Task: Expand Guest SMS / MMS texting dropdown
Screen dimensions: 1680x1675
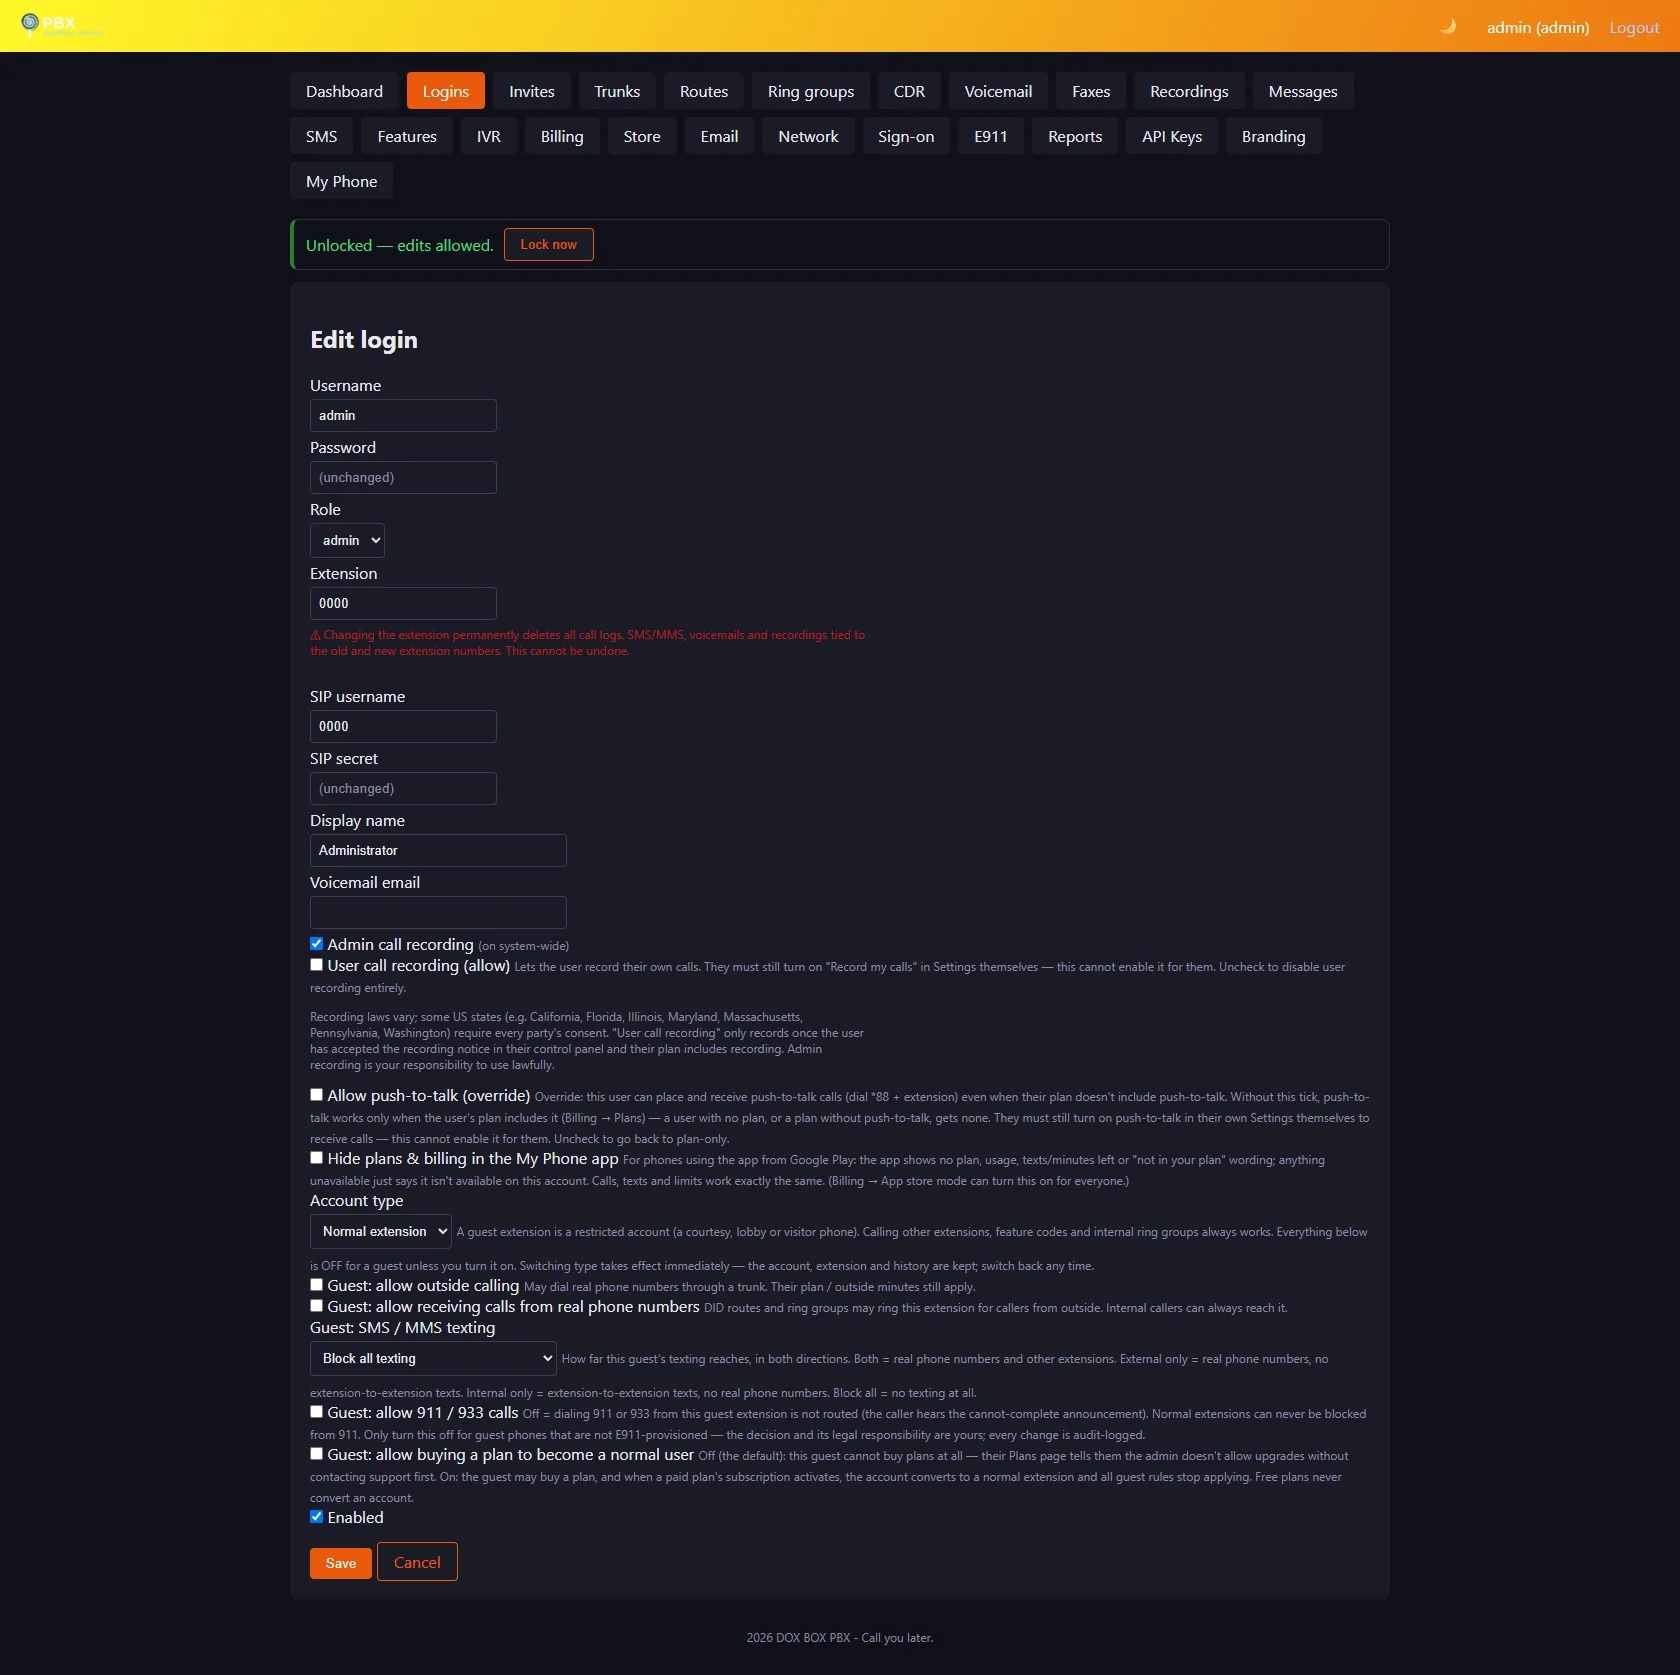Action: pos(433,1358)
